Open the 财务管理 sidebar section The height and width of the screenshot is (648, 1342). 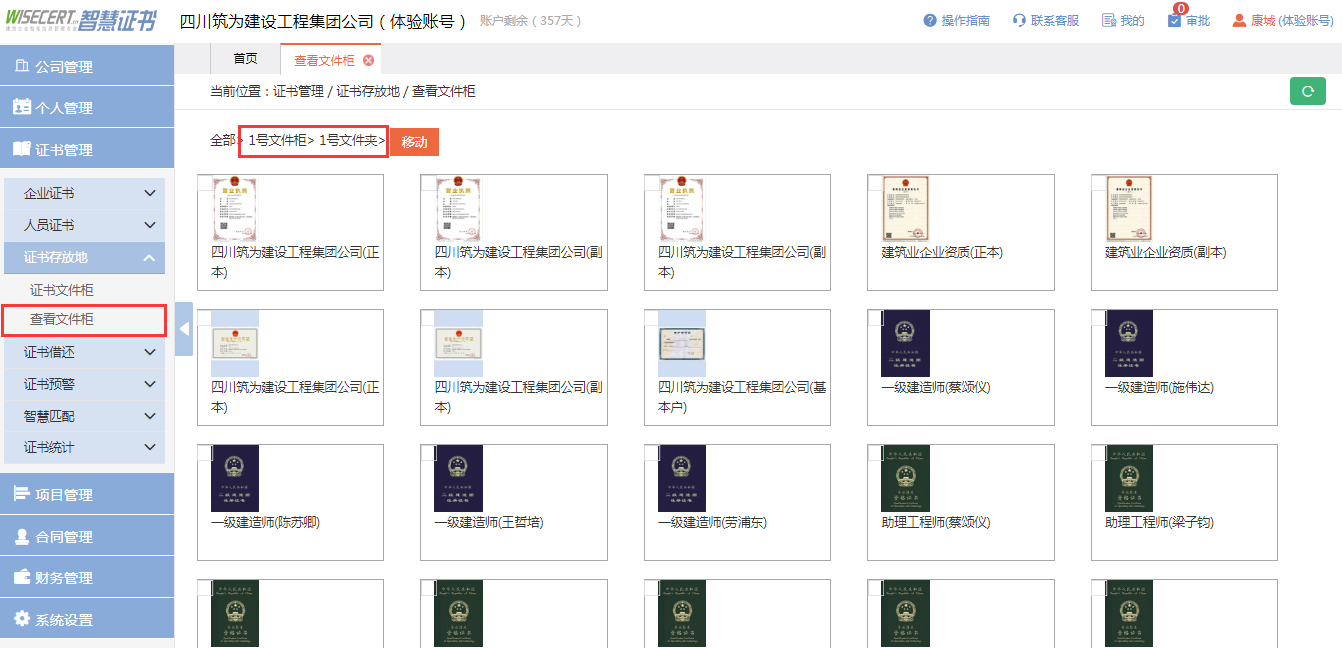tap(87, 577)
